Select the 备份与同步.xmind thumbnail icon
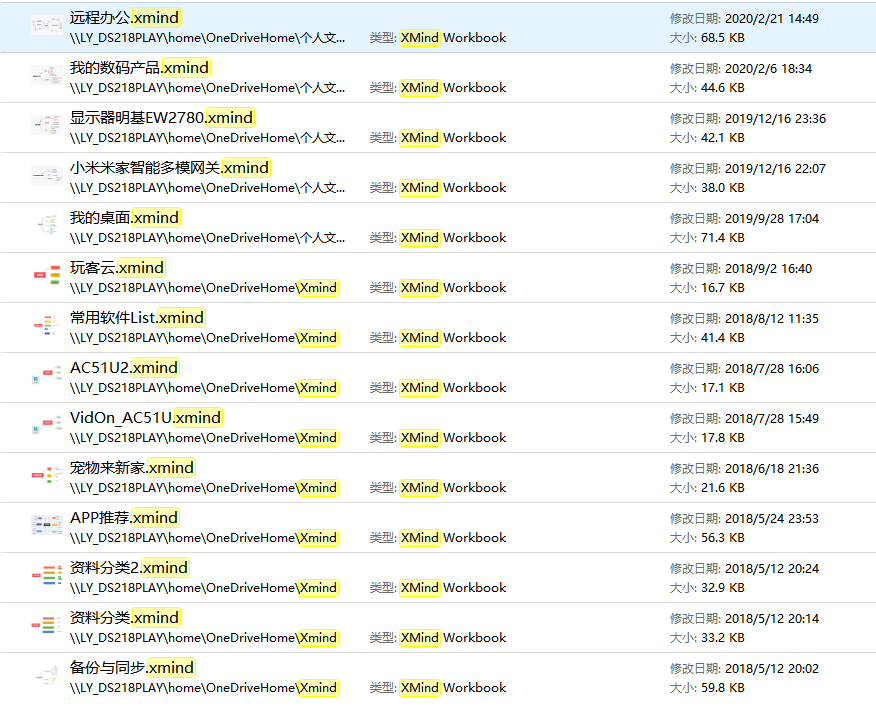 click(x=47, y=675)
